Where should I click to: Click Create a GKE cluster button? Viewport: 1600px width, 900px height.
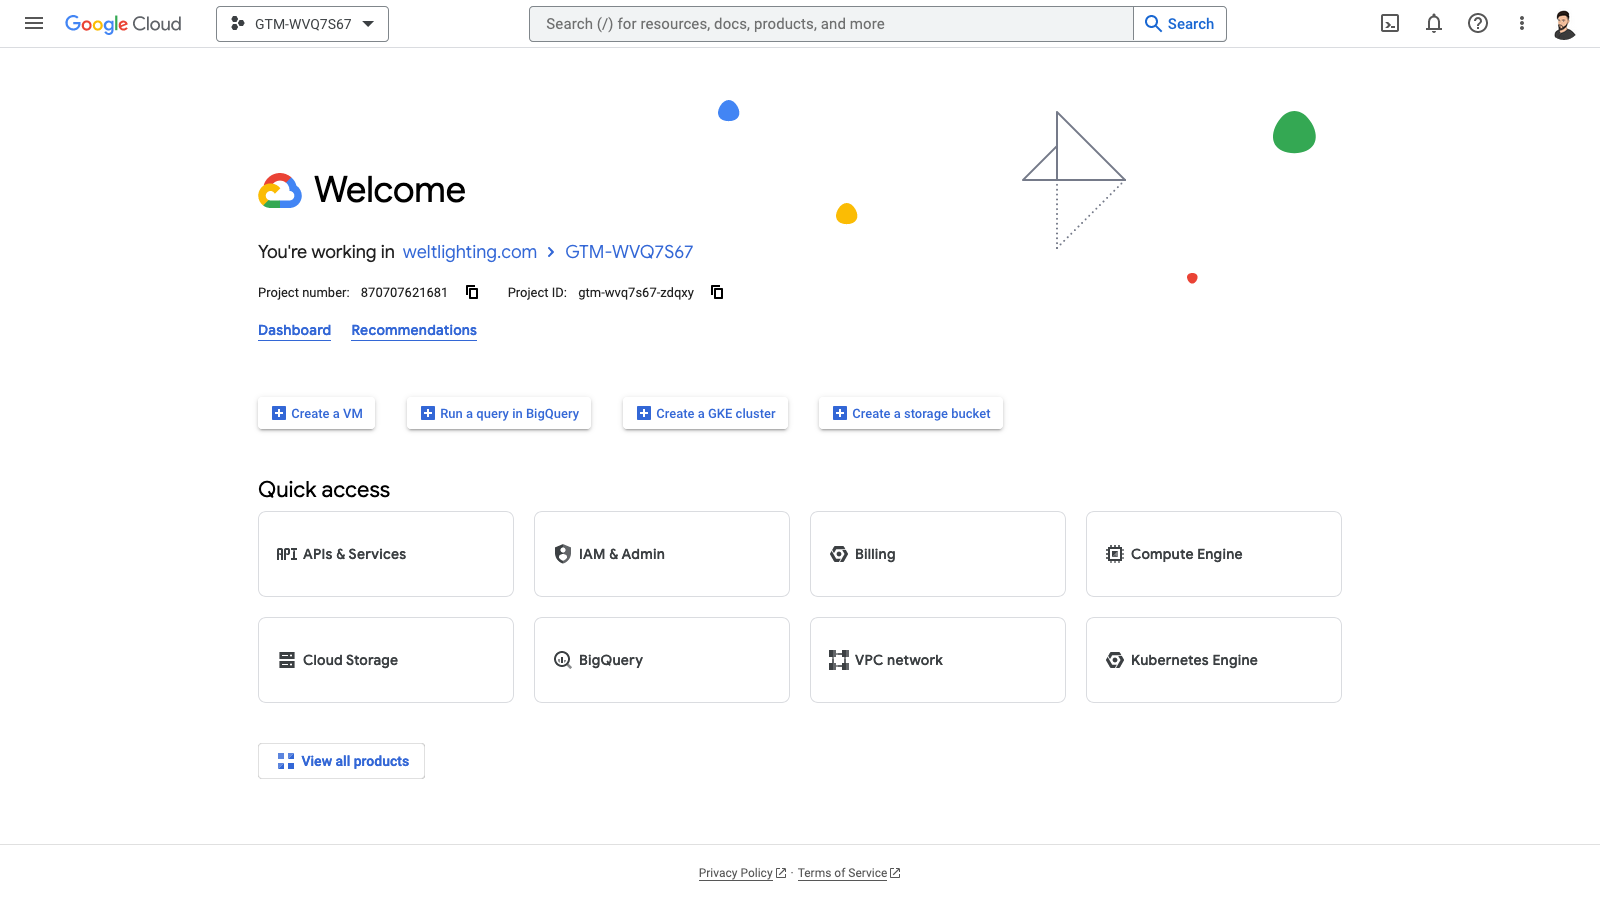705,413
